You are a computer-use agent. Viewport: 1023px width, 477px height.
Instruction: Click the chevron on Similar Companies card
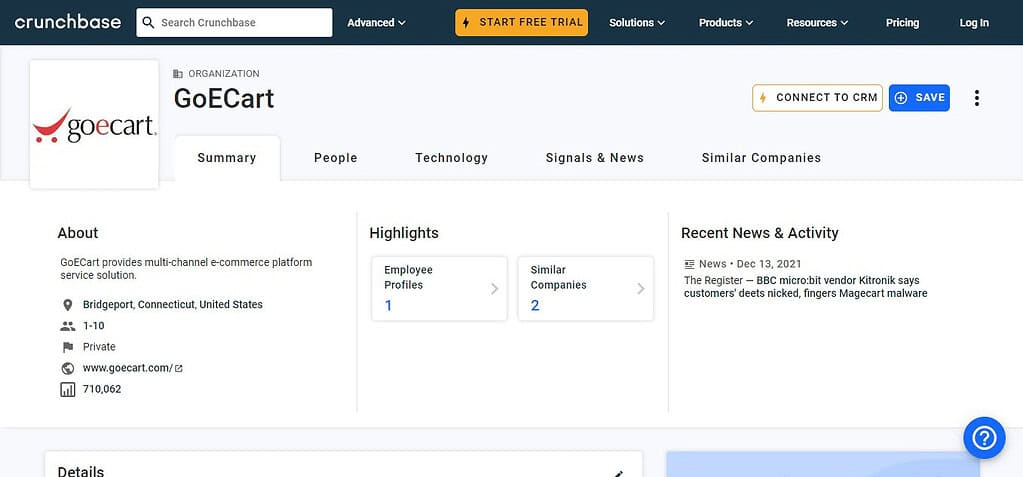(641, 288)
